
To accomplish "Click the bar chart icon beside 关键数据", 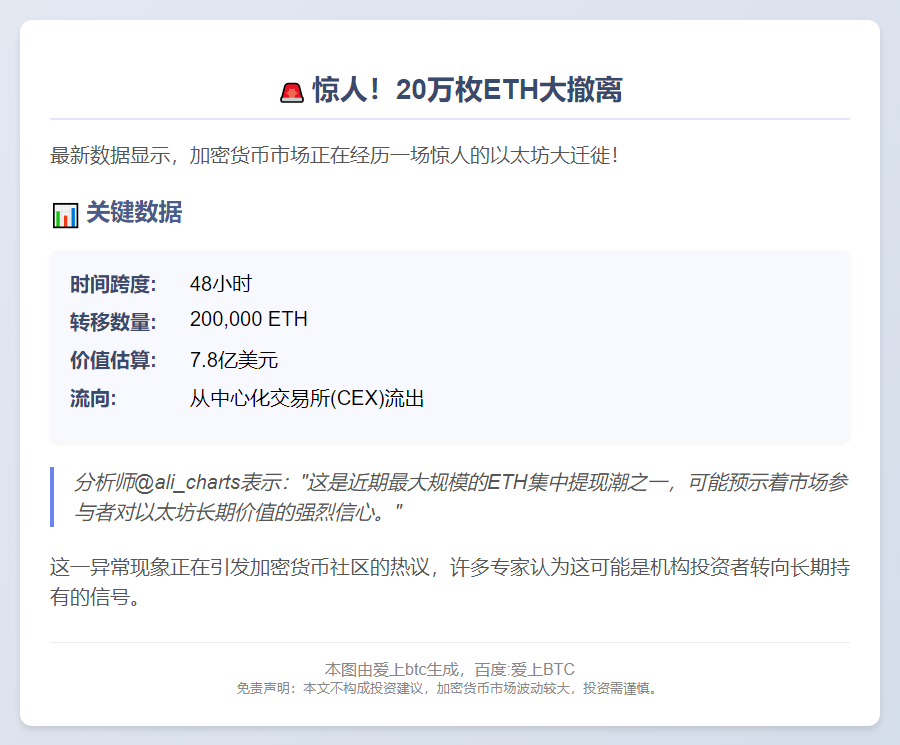I will pyautogui.click(x=65, y=214).
